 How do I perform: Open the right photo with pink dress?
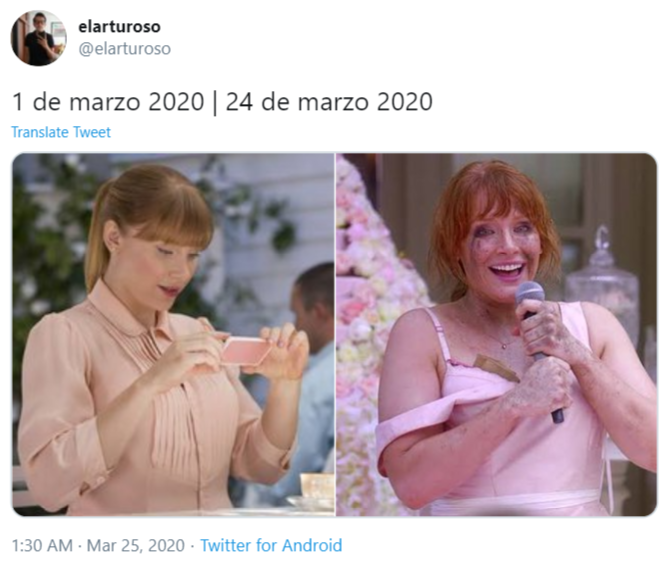[x=496, y=334]
